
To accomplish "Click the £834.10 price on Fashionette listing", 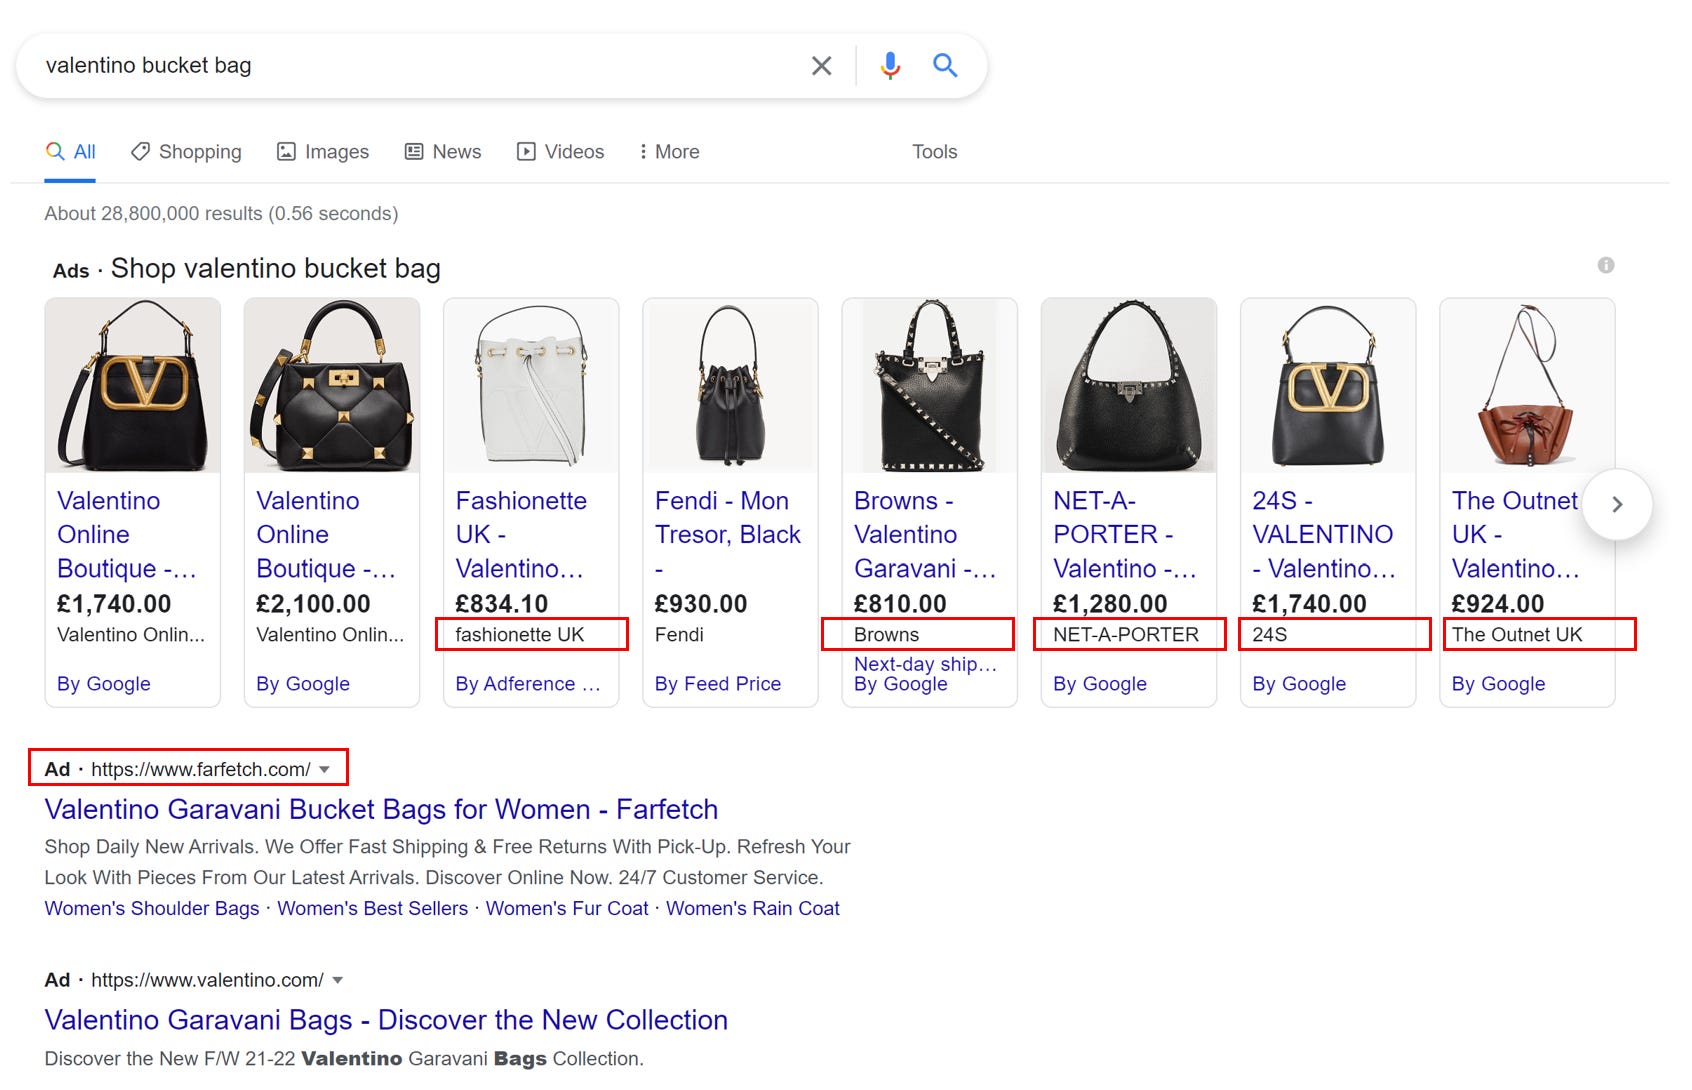I will pos(501,604).
